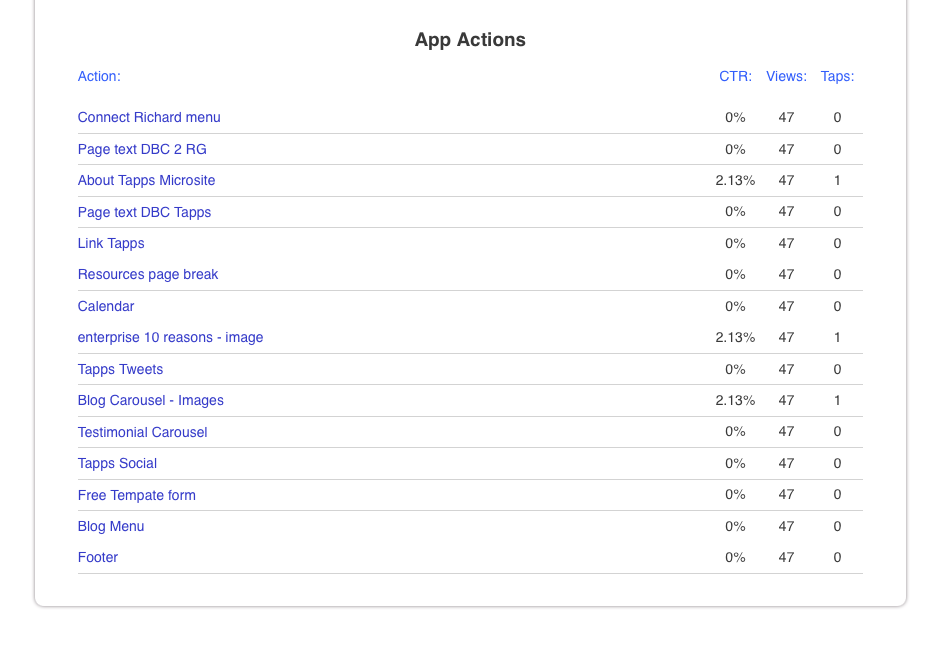
Task: Open Blog Carousel - Images action
Action: point(151,400)
